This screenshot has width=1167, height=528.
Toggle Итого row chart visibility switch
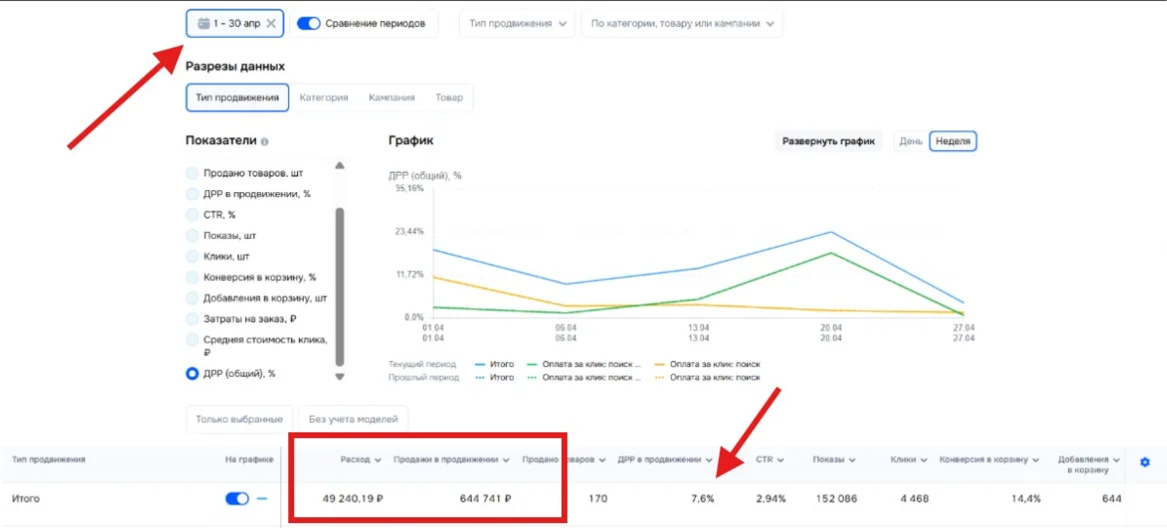coord(237,499)
